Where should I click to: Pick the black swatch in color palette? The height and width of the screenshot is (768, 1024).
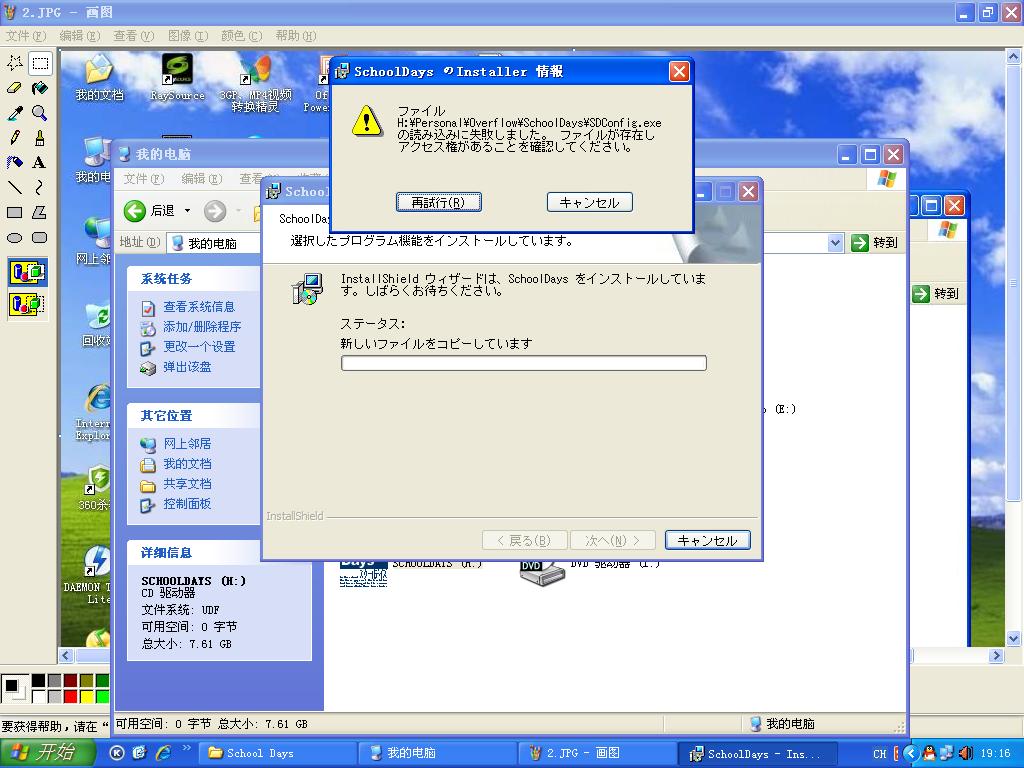tap(39, 680)
